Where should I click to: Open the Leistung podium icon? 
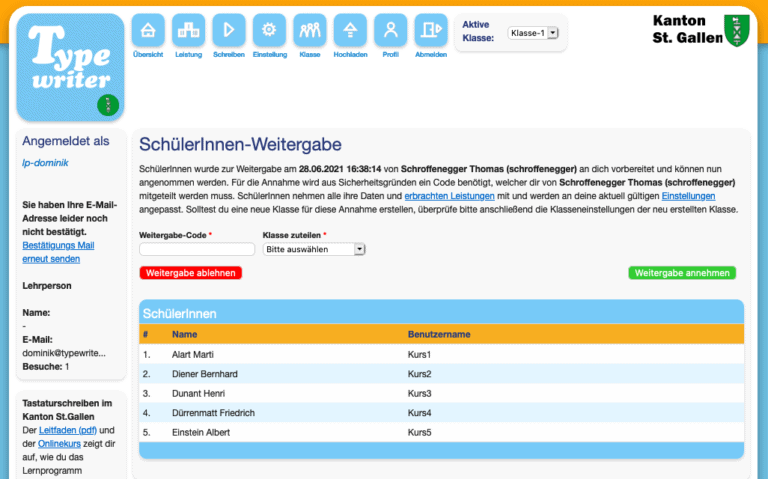pyautogui.click(x=189, y=30)
